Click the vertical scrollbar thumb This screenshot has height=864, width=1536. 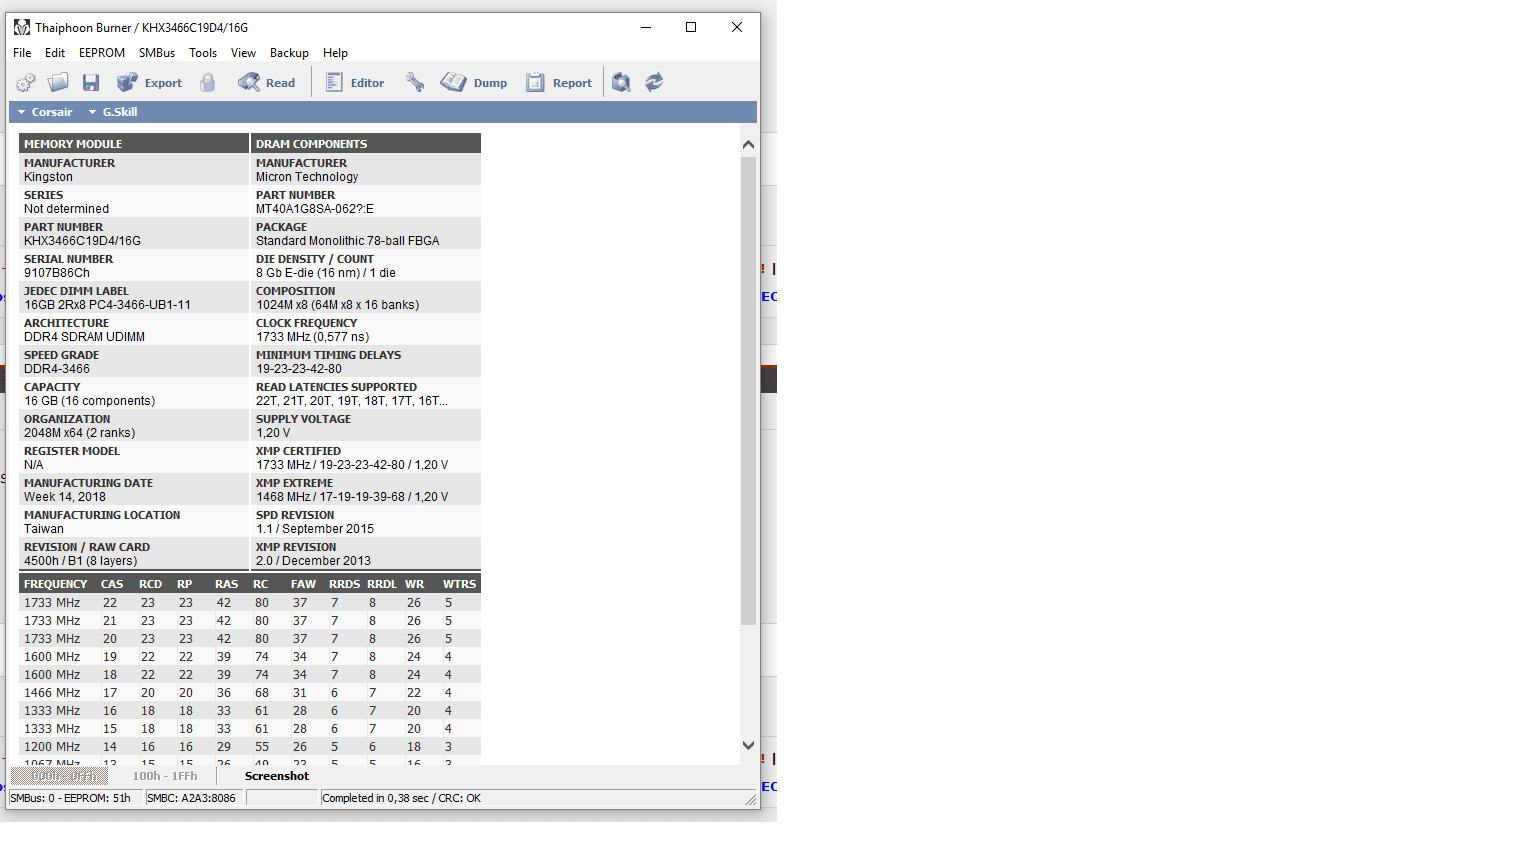click(x=748, y=390)
